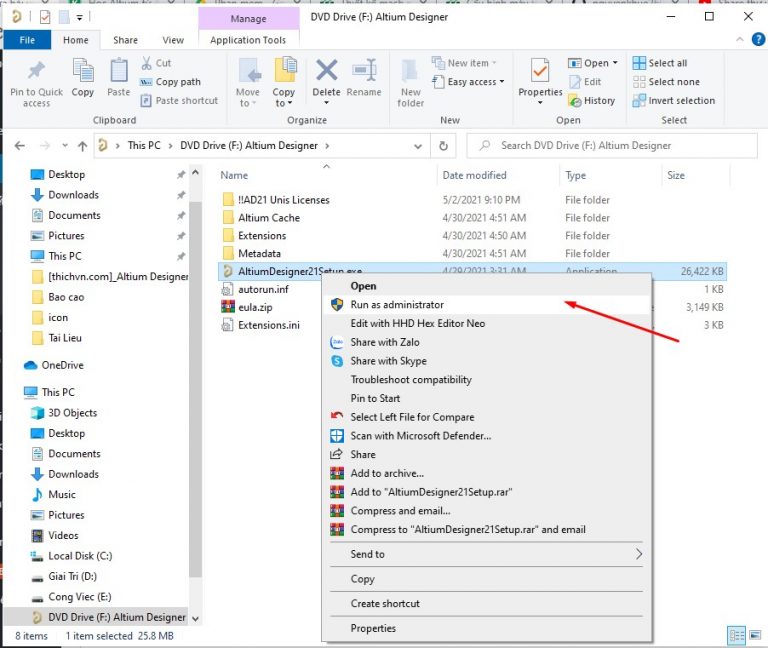The height and width of the screenshot is (648, 768).
Task: Choose Run as administrator in context menu
Action: [x=397, y=304]
